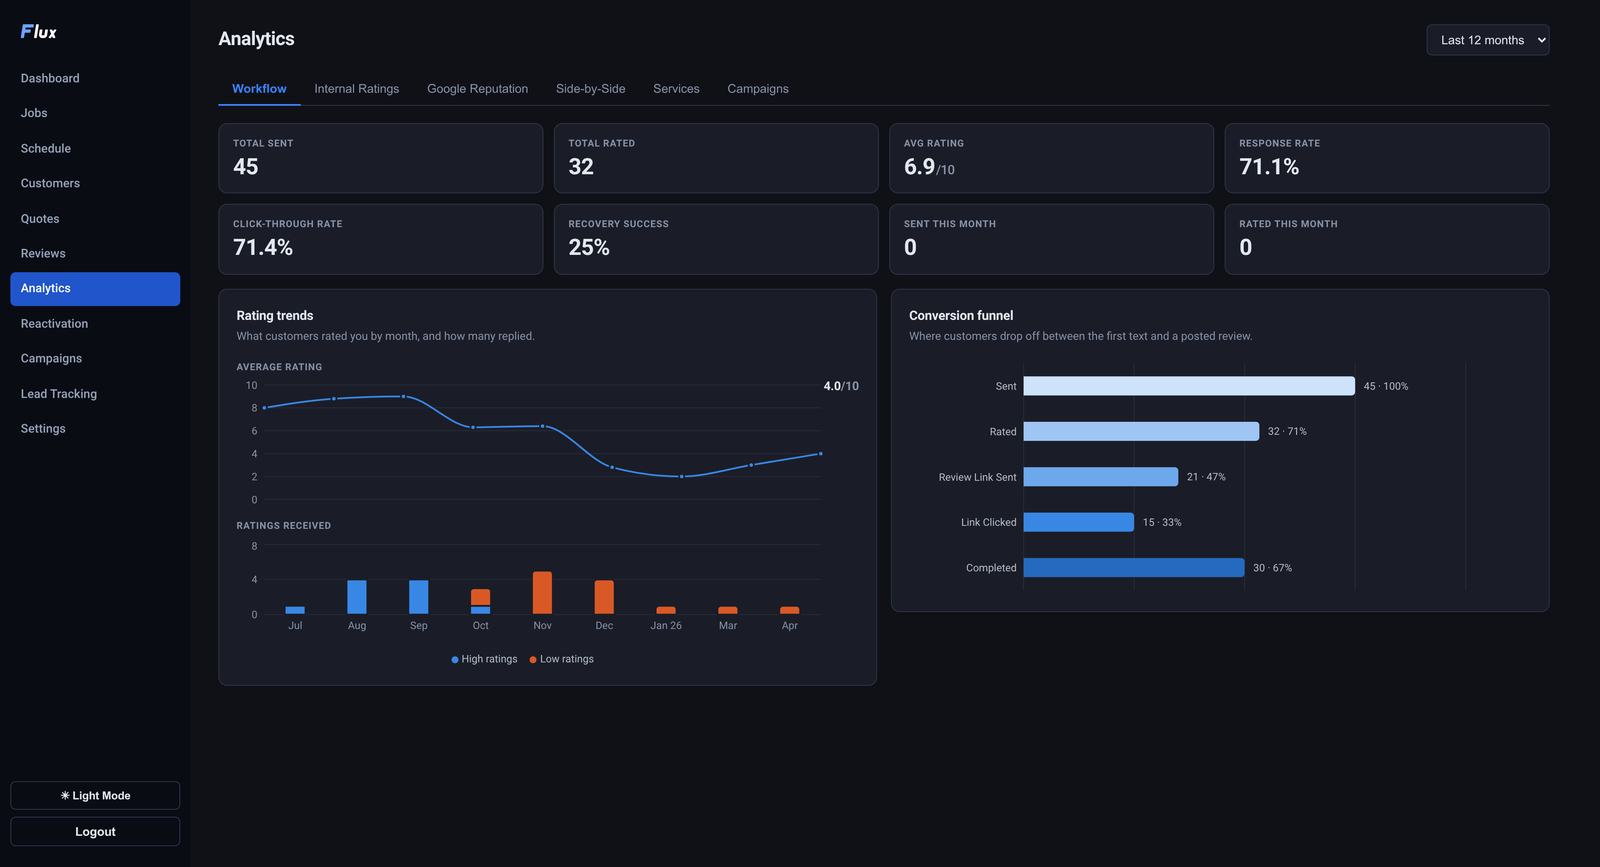Click the Sent This Month card

(1051, 239)
